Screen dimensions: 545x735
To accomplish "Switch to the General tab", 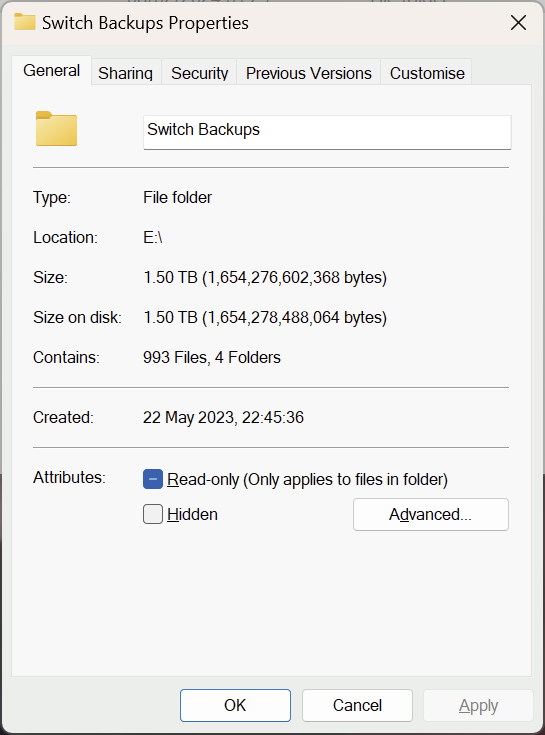I will point(52,70).
